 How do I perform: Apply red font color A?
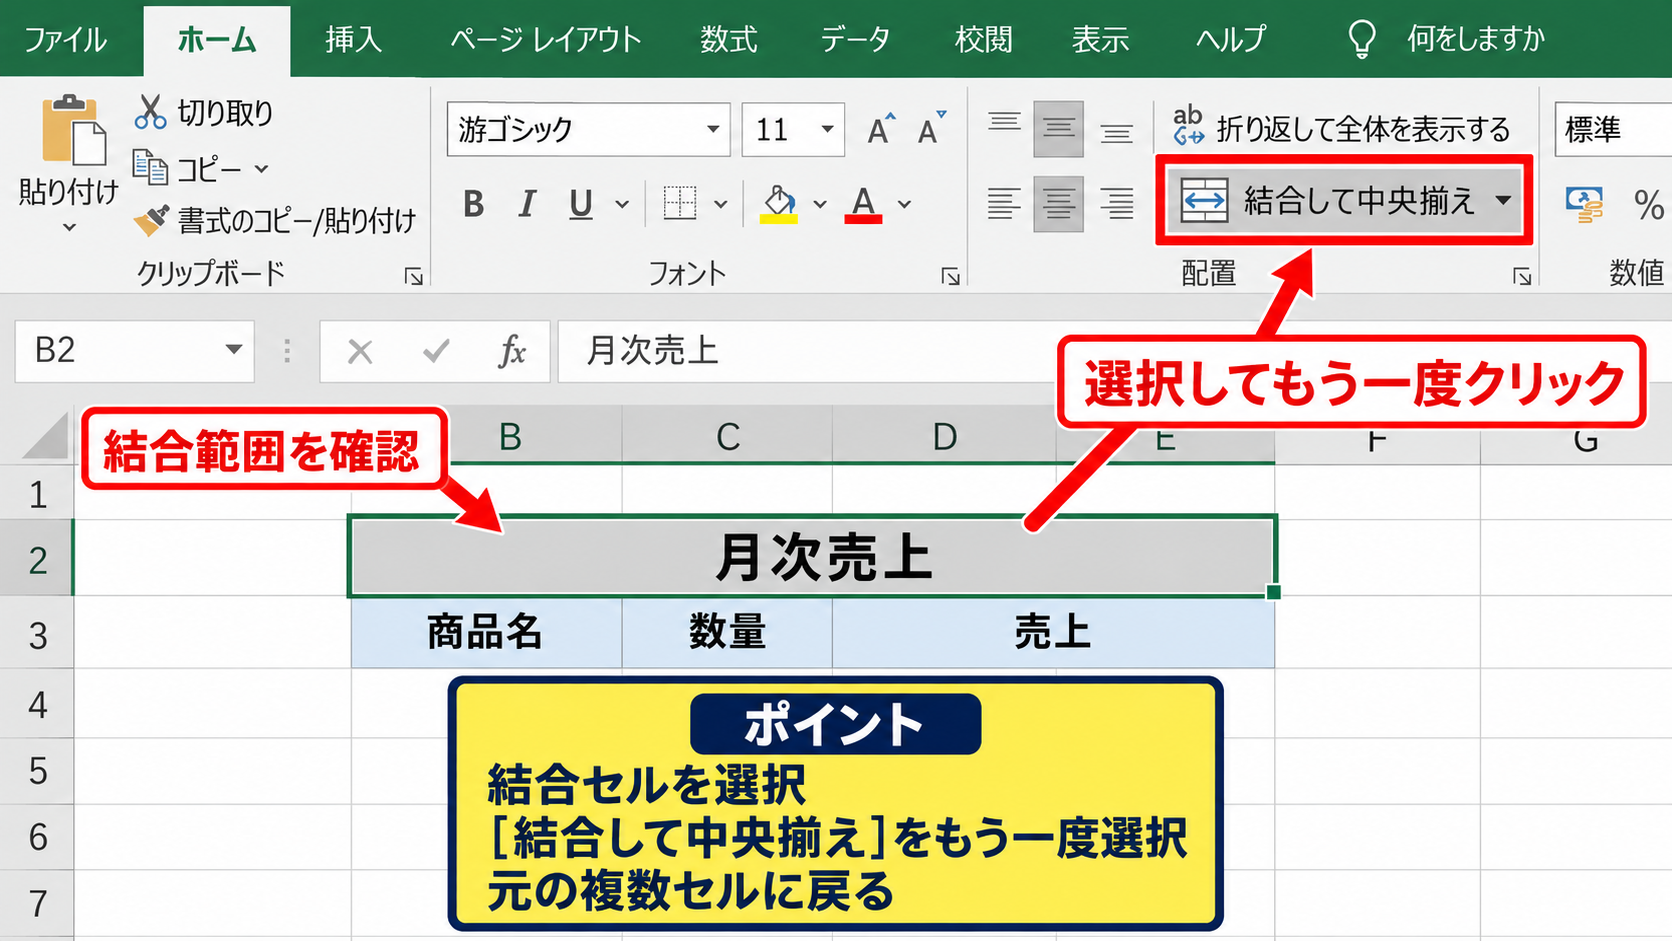click(x=864, y=204)
